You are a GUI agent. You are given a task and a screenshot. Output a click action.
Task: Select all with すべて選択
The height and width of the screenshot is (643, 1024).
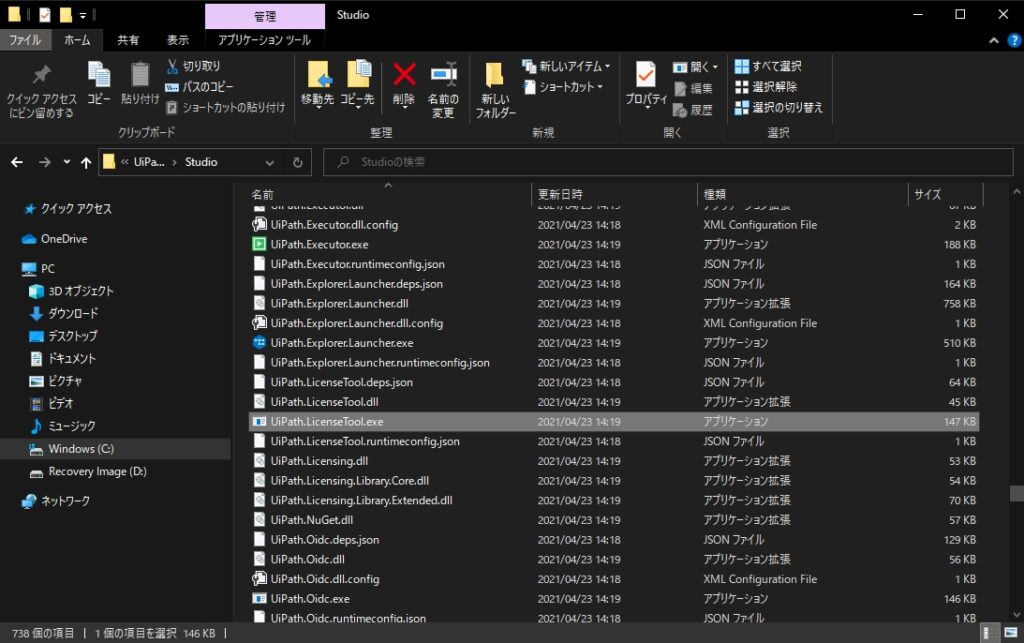tap(768, 66)
